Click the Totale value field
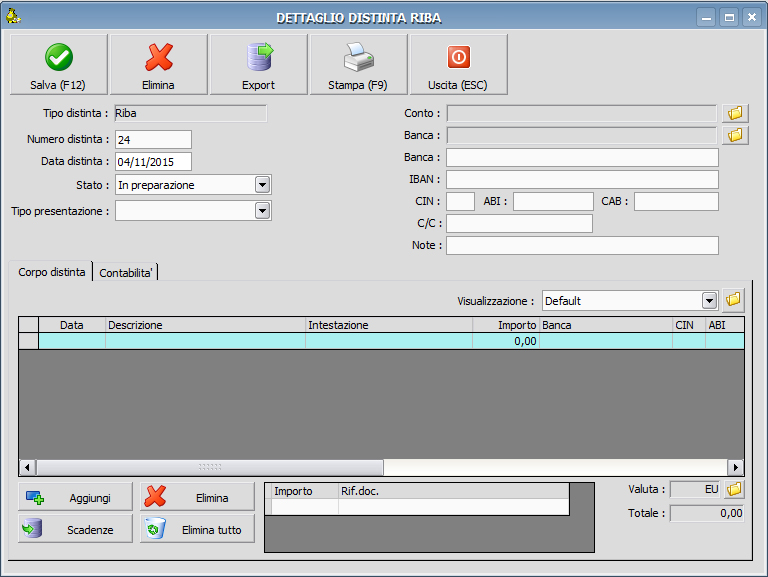Image resolution: width=768 pixels, height=577 pixels. (x=707, y=513)
